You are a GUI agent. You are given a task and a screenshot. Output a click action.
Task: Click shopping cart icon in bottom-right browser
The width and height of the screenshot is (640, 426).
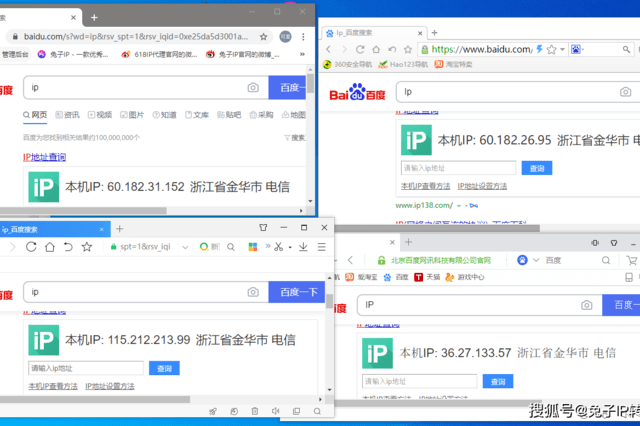(x=632, y=260)
